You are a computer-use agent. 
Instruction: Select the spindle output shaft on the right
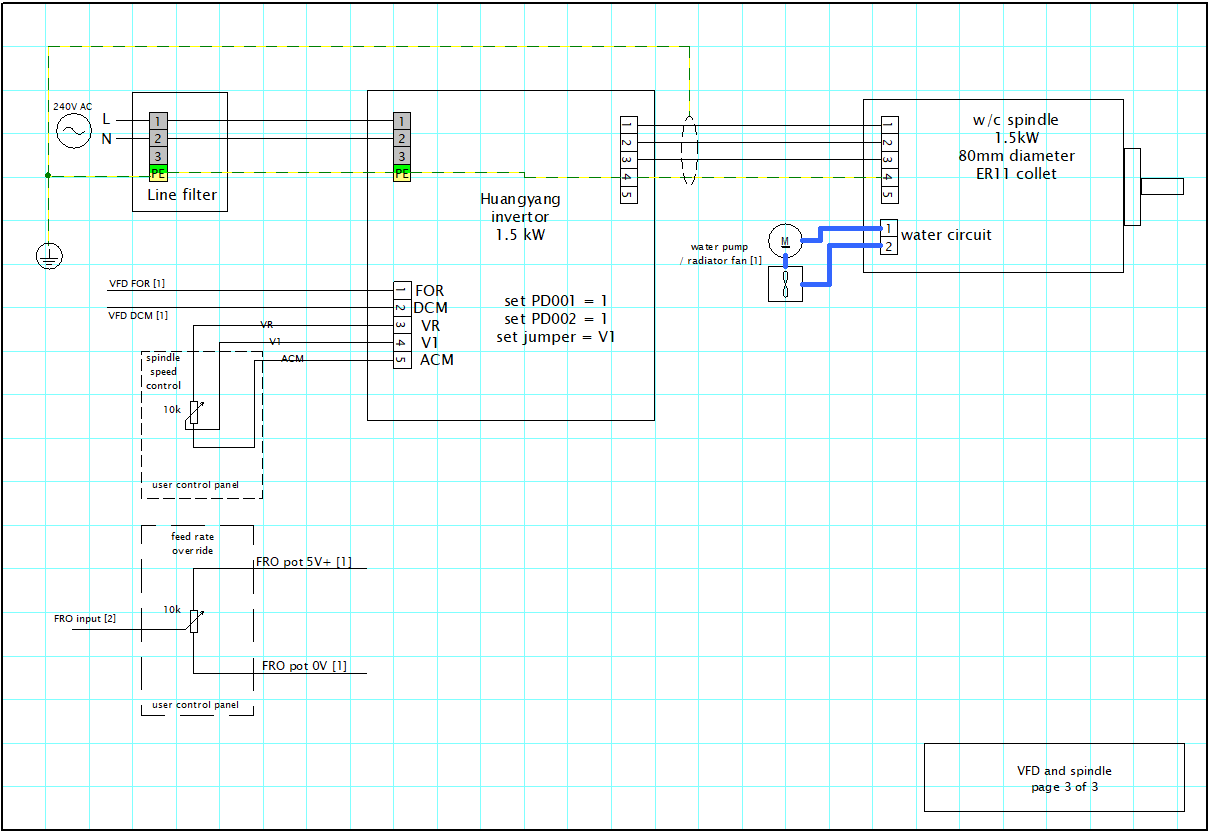[x=1161, y=186]
